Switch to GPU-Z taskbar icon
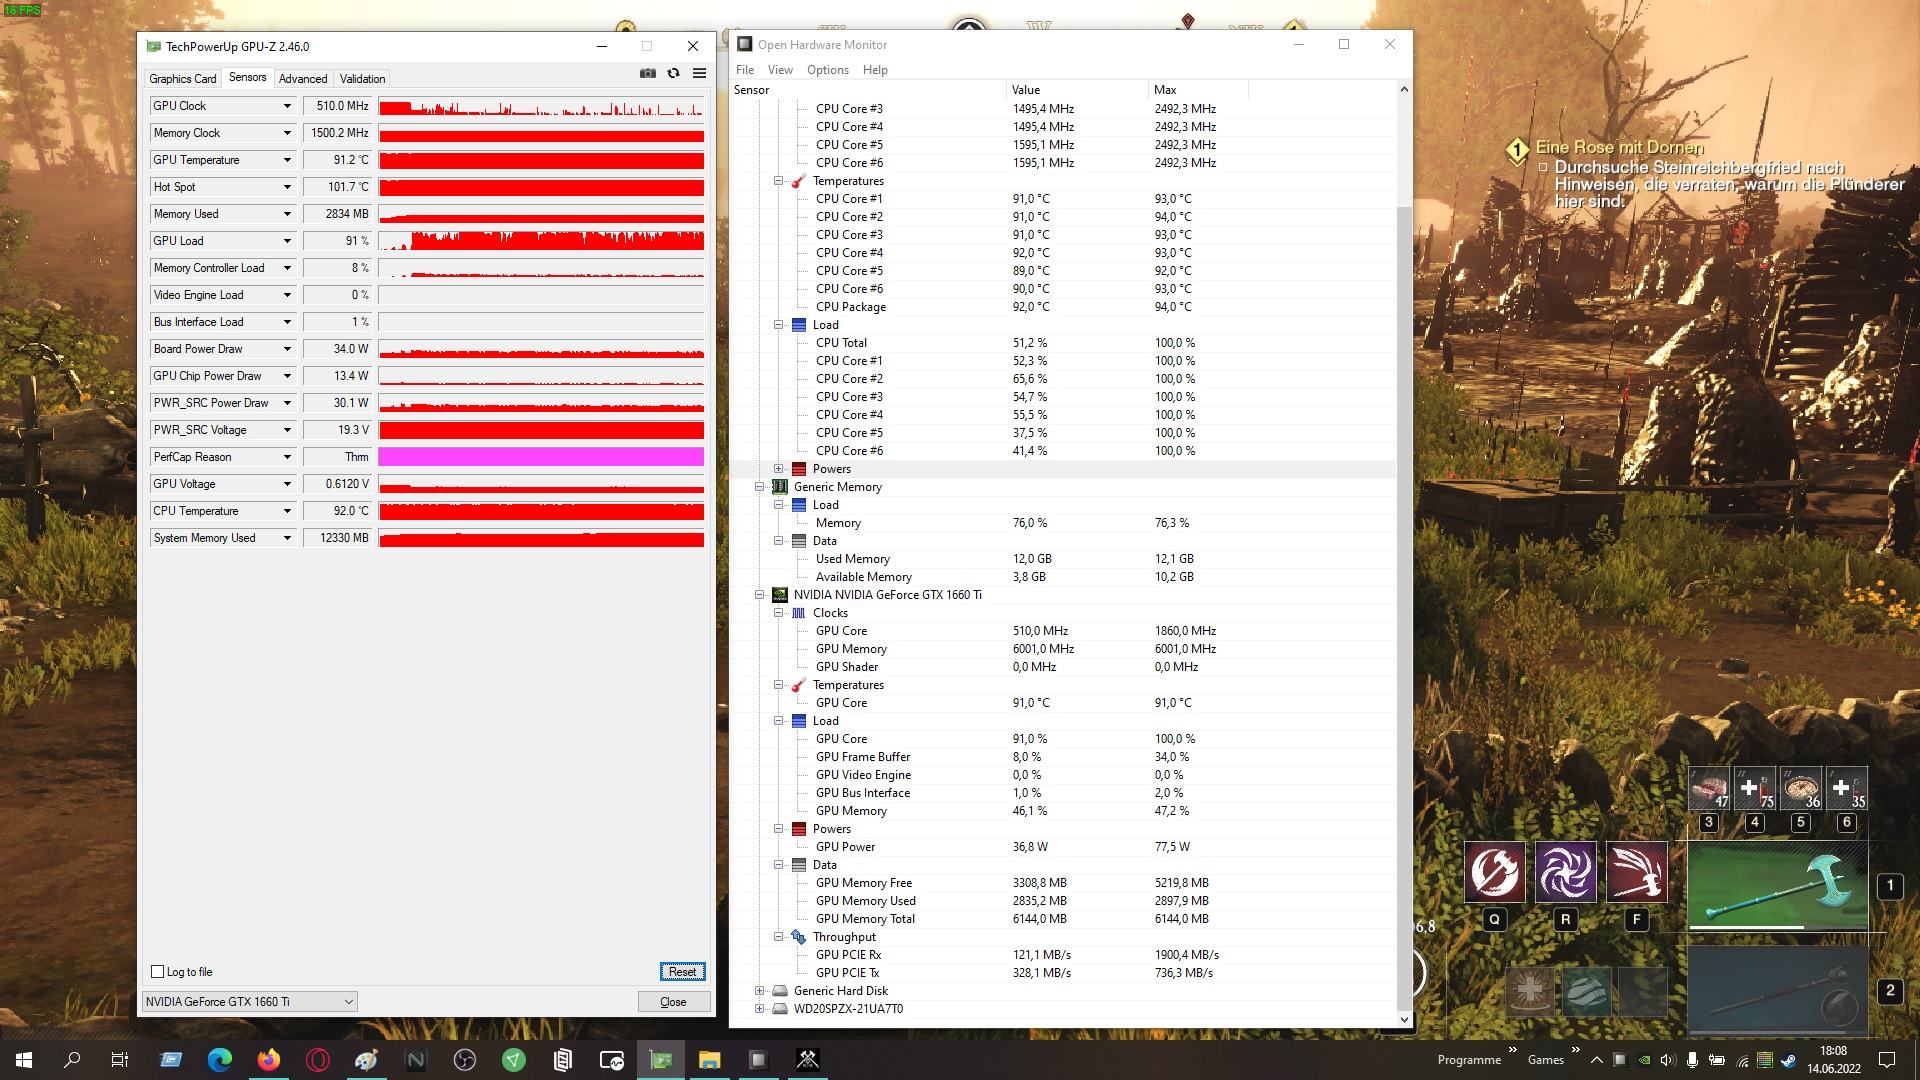This screenshot has width=1920, height=1080. tap(660, 1060)
